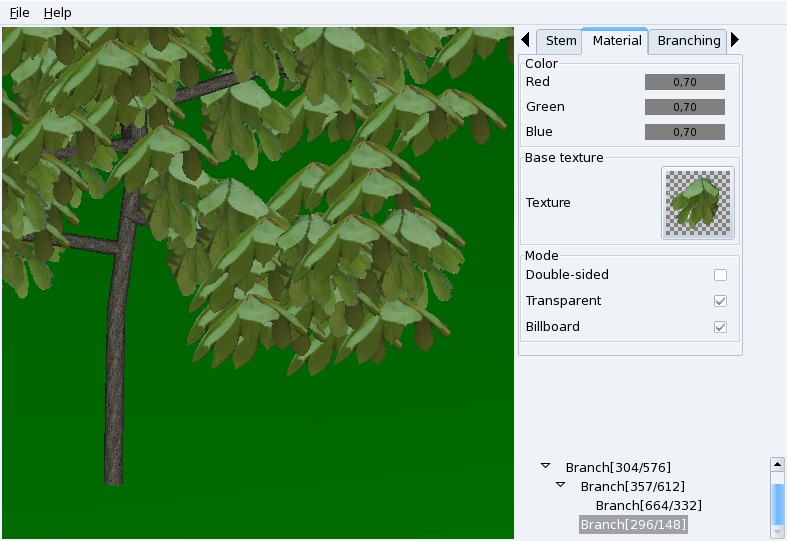Click the Red color value slider
The width and height of the screenshot is (787, 541).
685,82
